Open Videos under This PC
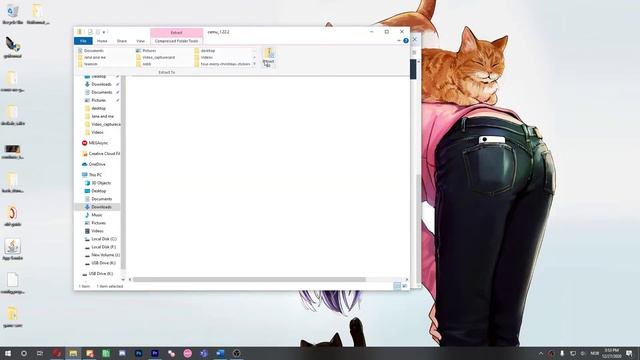This screenshot has height=360, width=640. click(97, 231)
